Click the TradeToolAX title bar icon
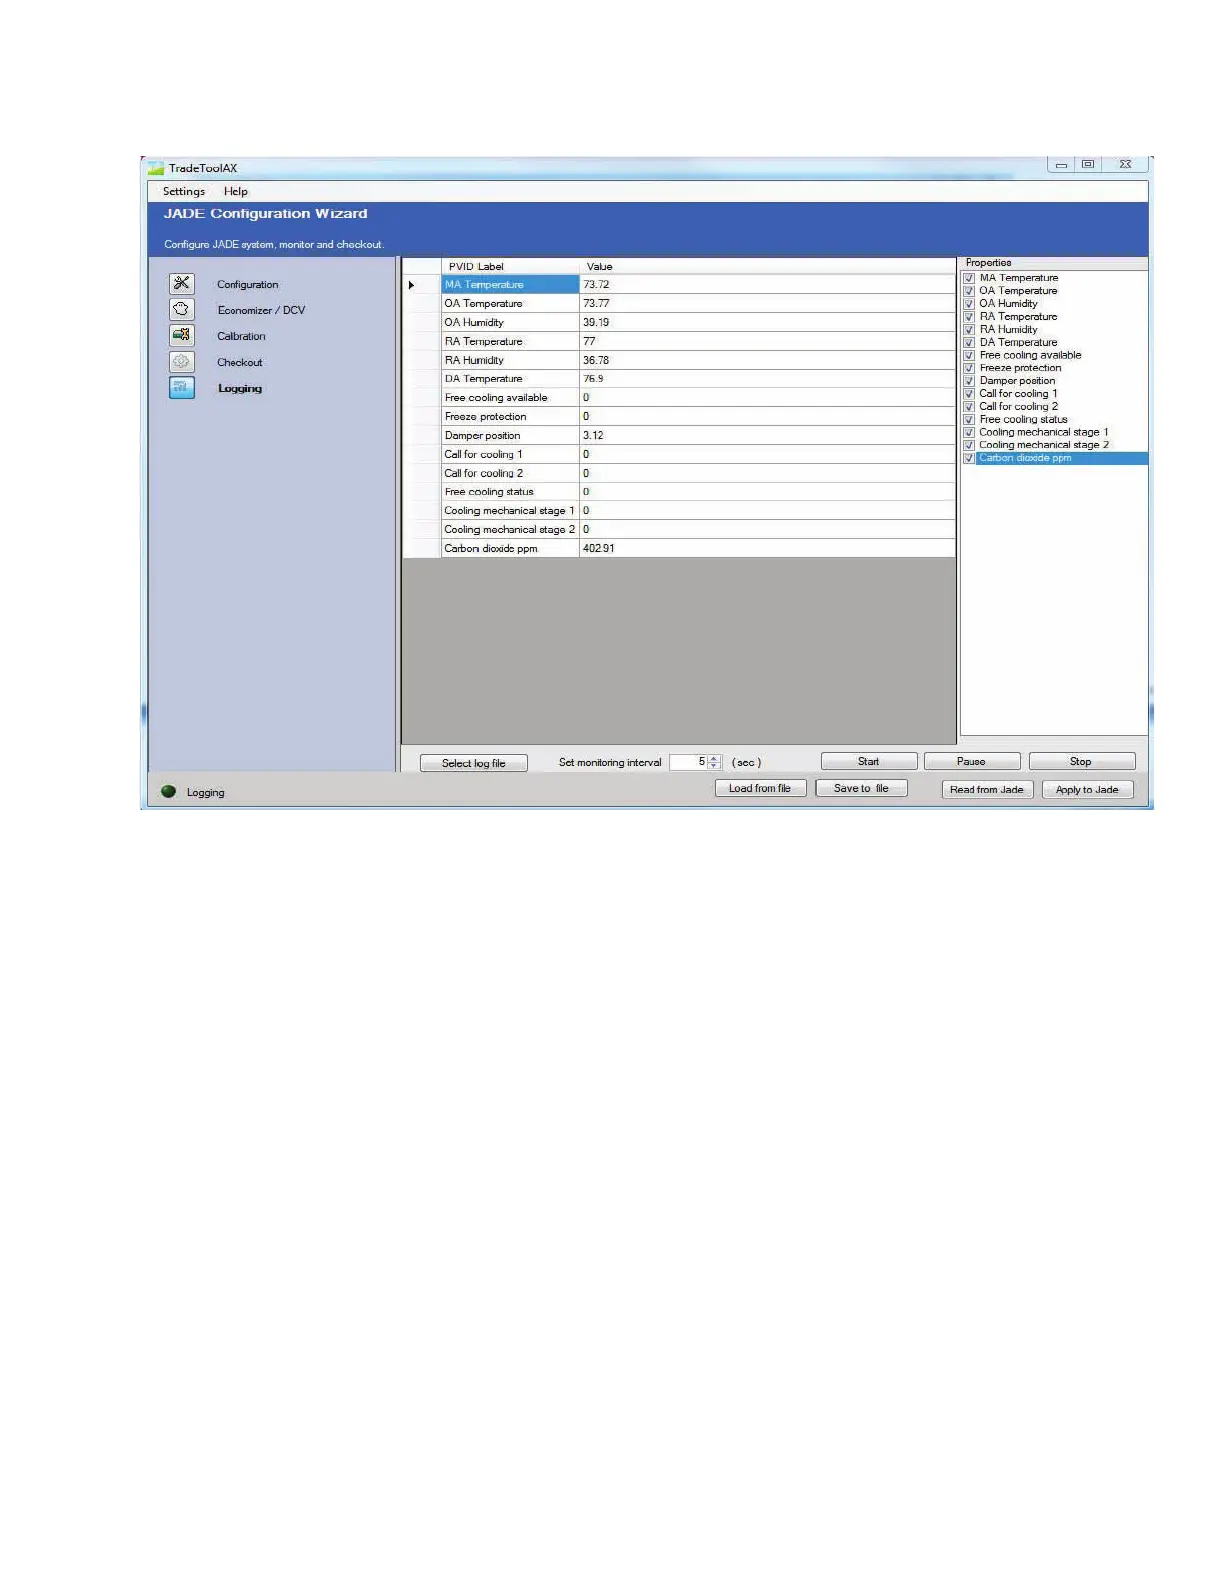 pos(156,168)
